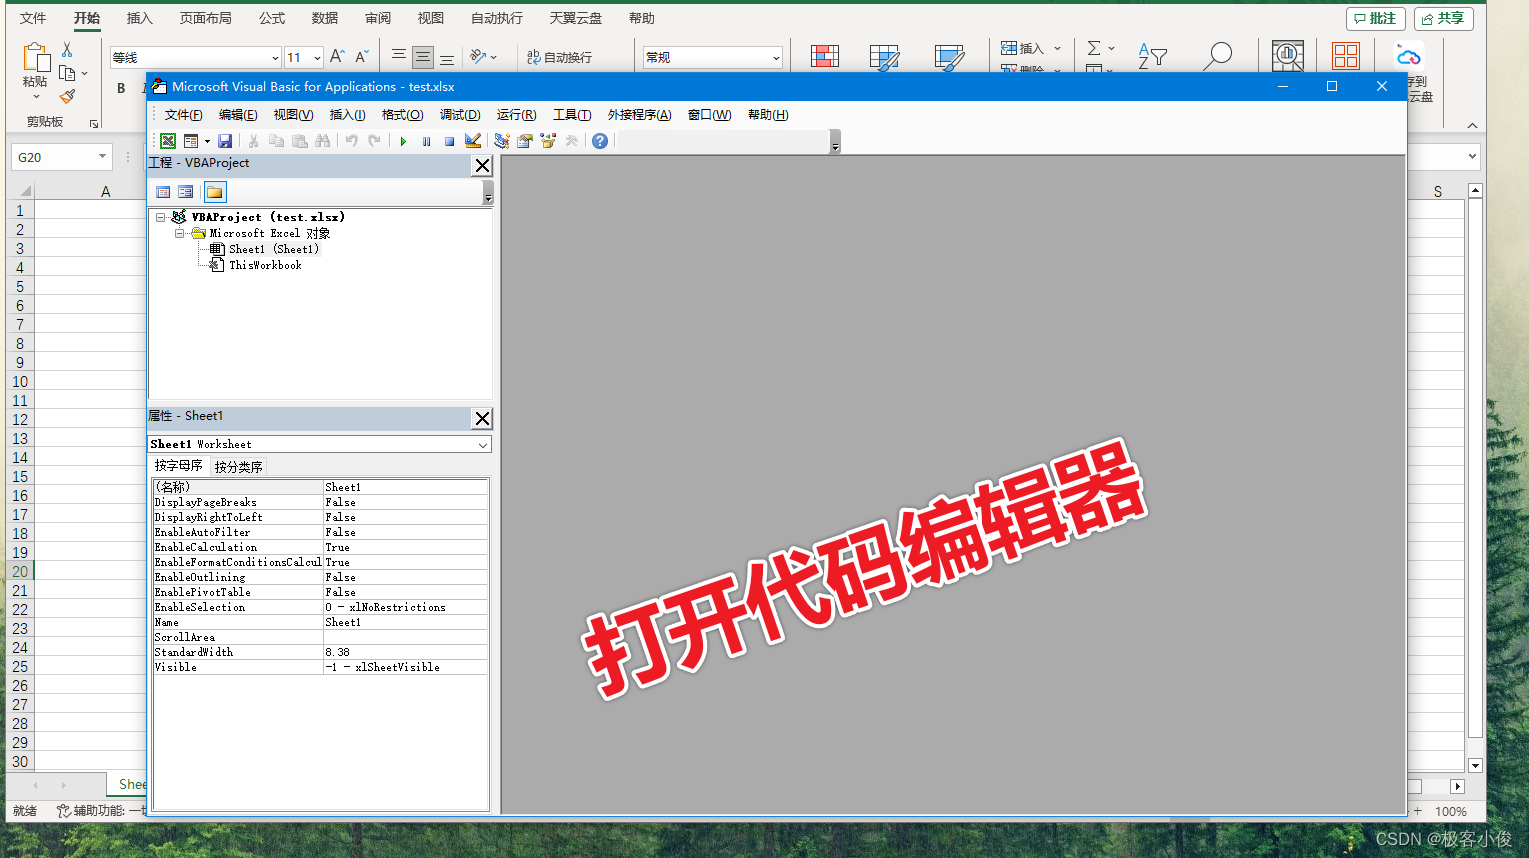Open VBA 视图(V) menu
The height and width of the screenshot is (858, 1529).
pyautogui.click(x=293, y=115)
